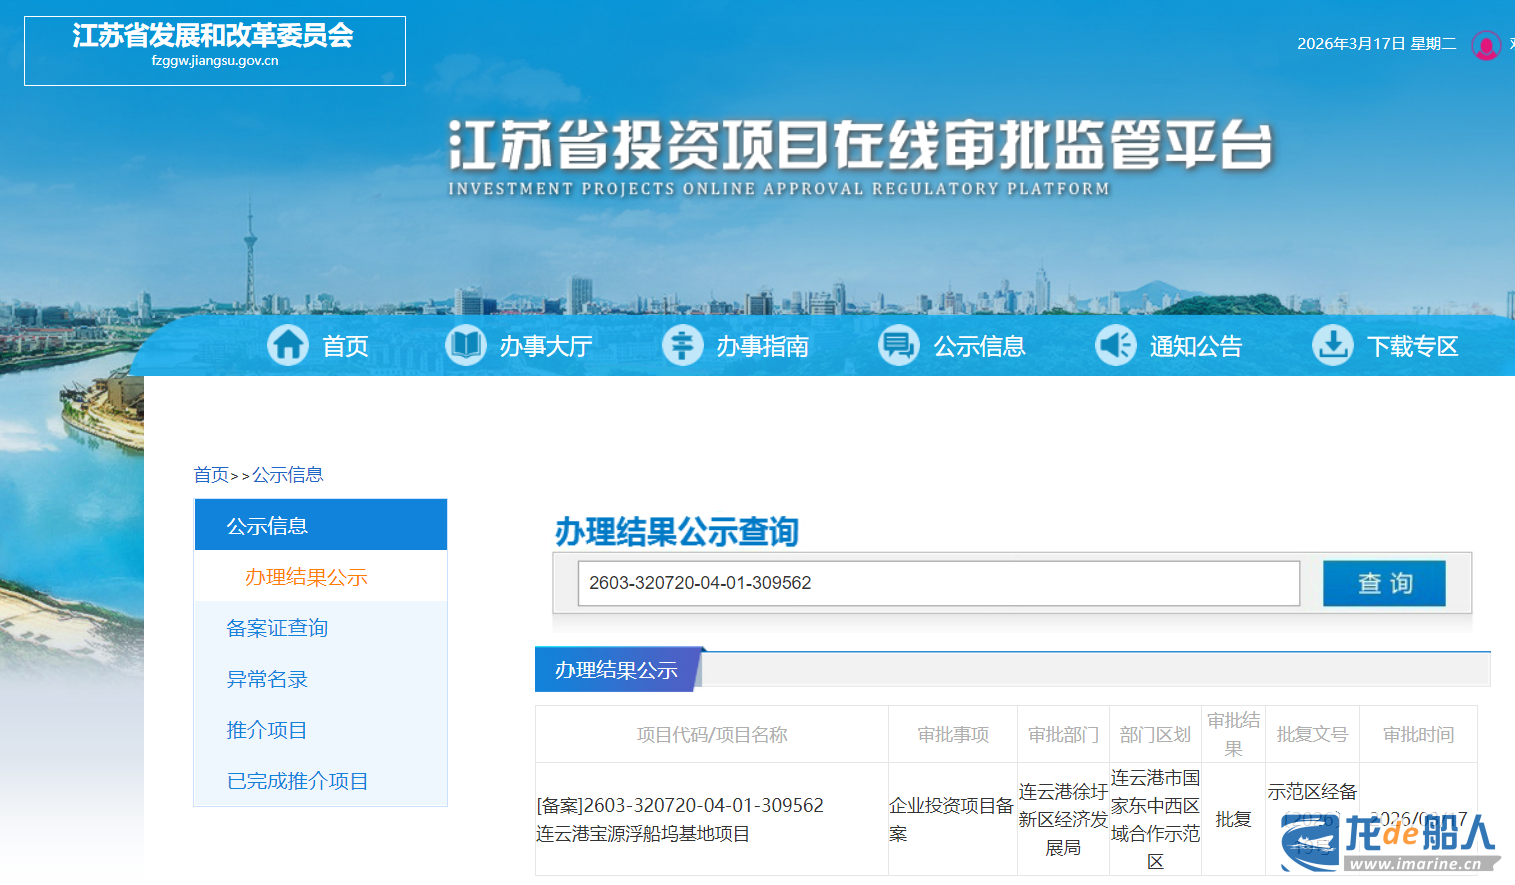Screen dimensions: 1515x885
Task: Go to 异常名录 in the sidebar
Action: [x=267, y=679]
